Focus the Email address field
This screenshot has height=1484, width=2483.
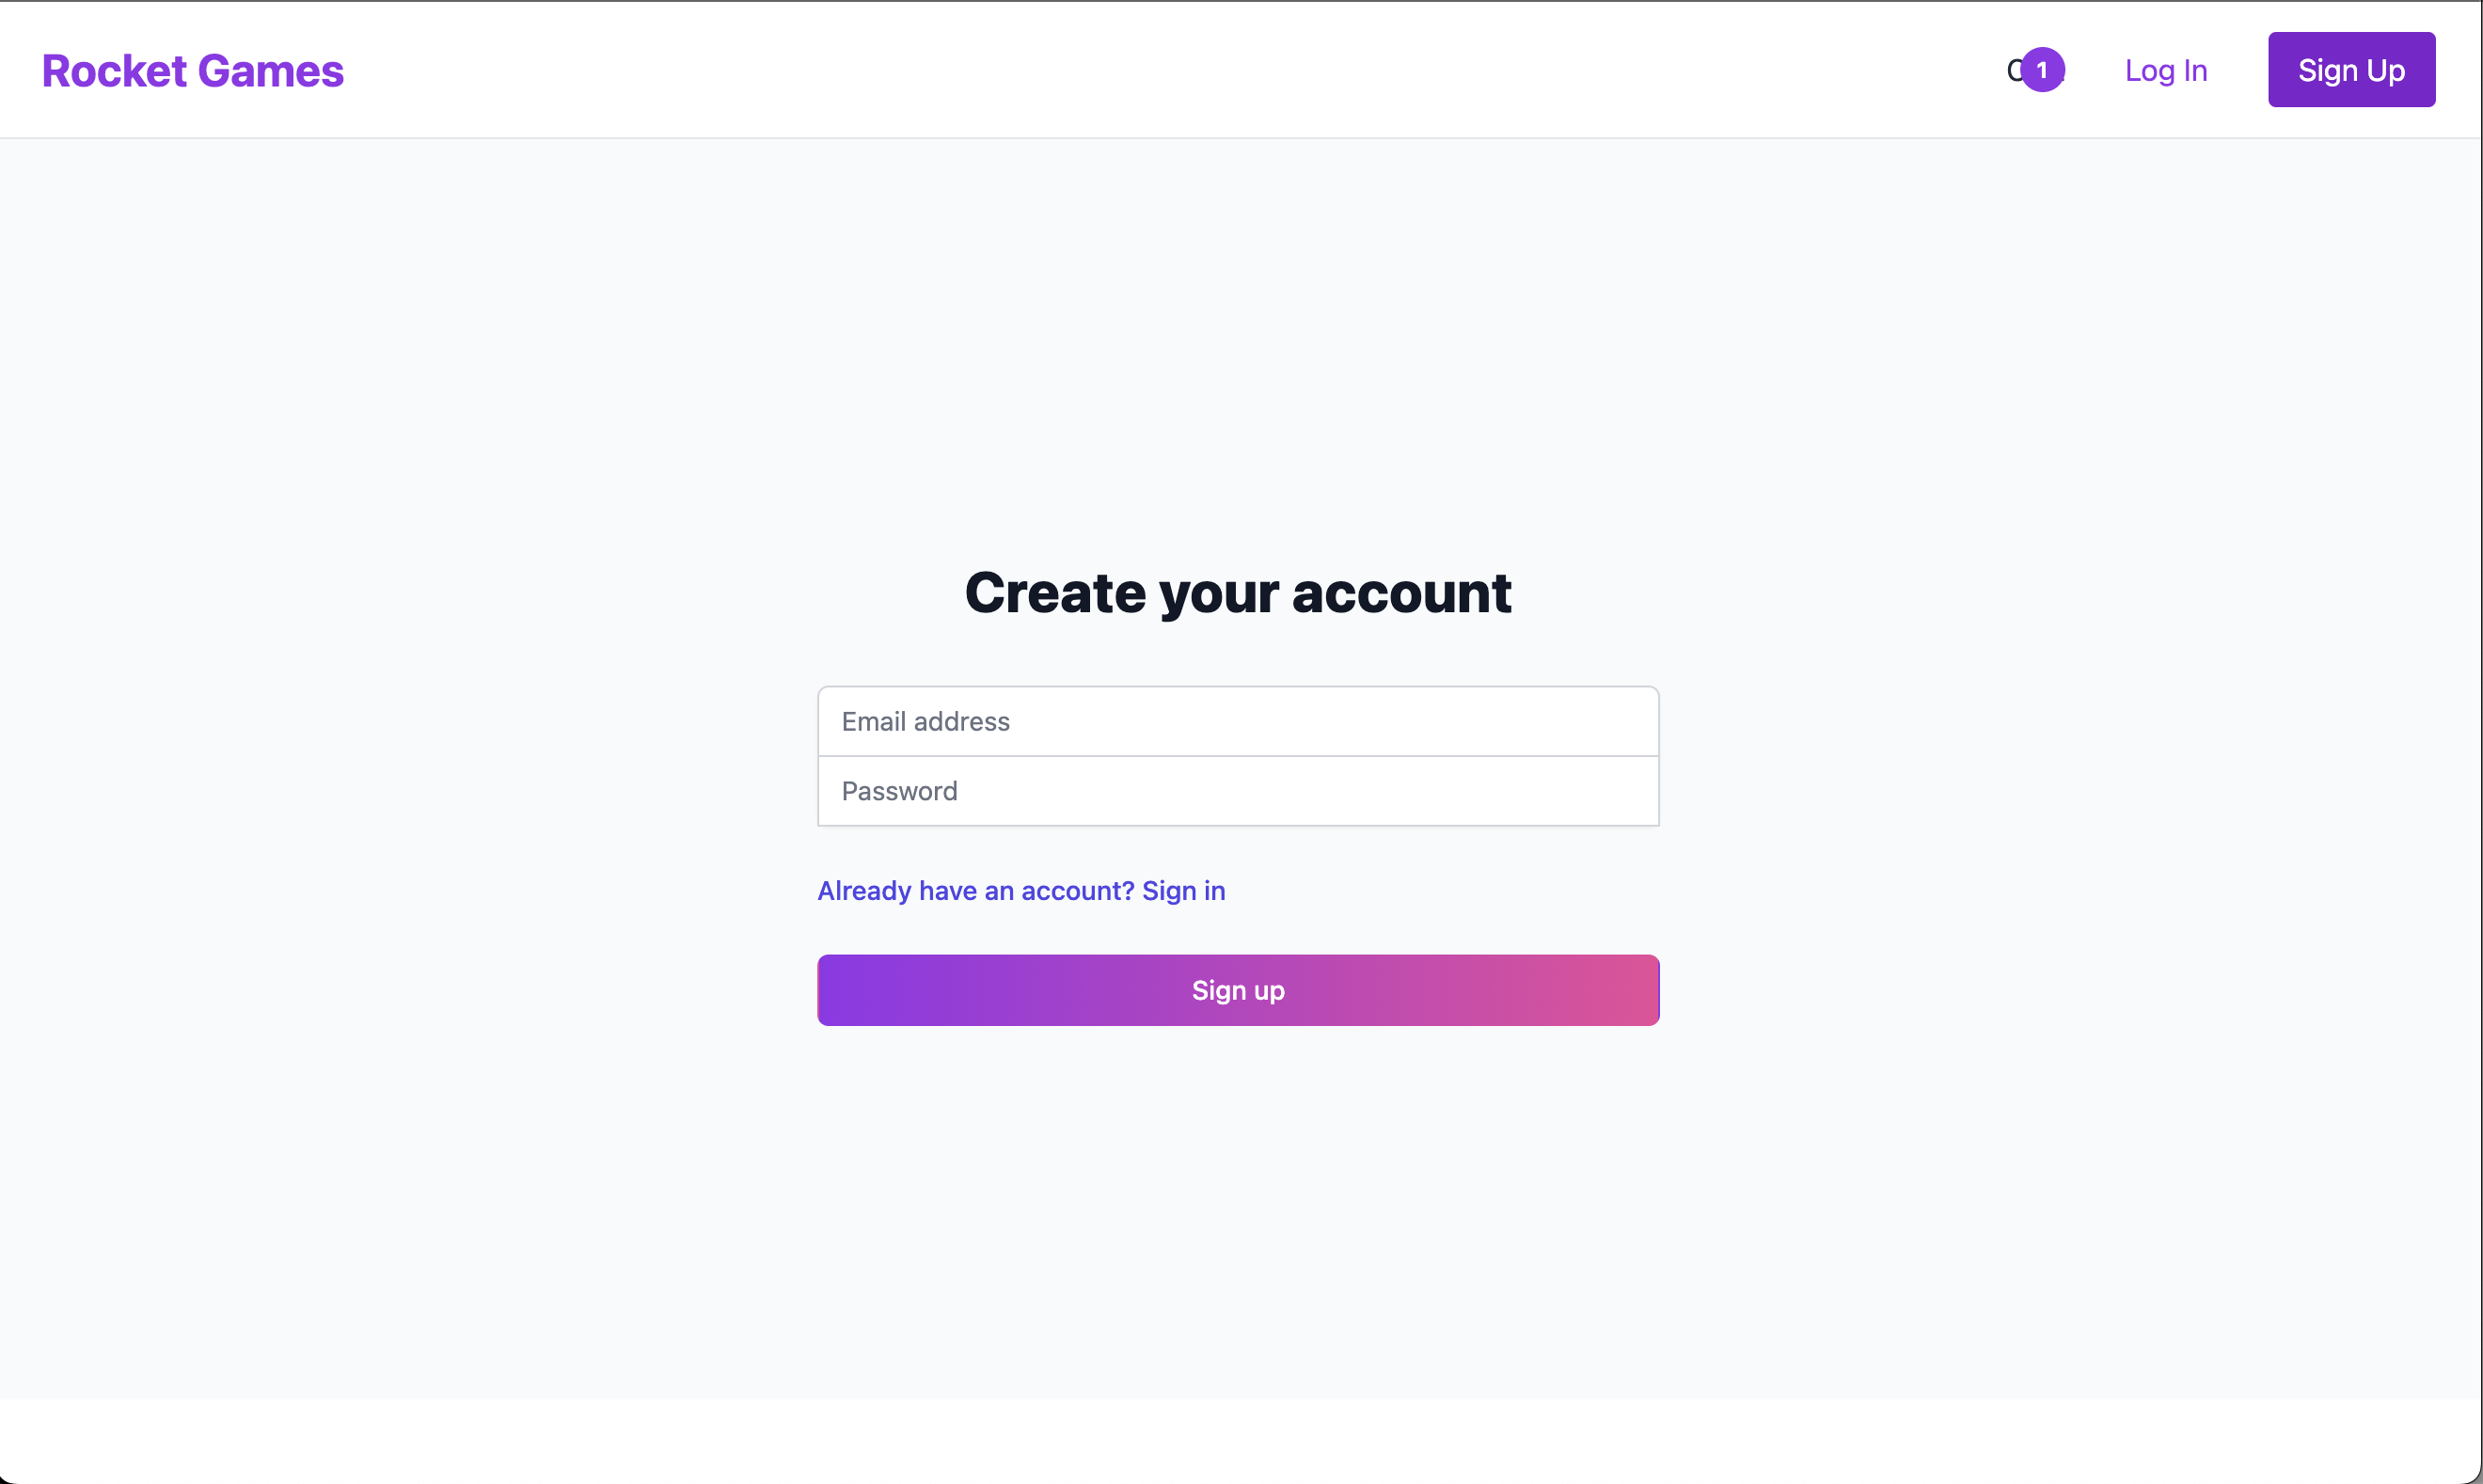coord(1238,721)
